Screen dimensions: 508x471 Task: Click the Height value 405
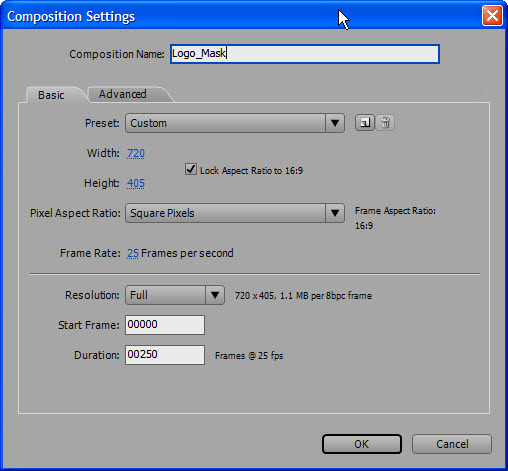136,183
